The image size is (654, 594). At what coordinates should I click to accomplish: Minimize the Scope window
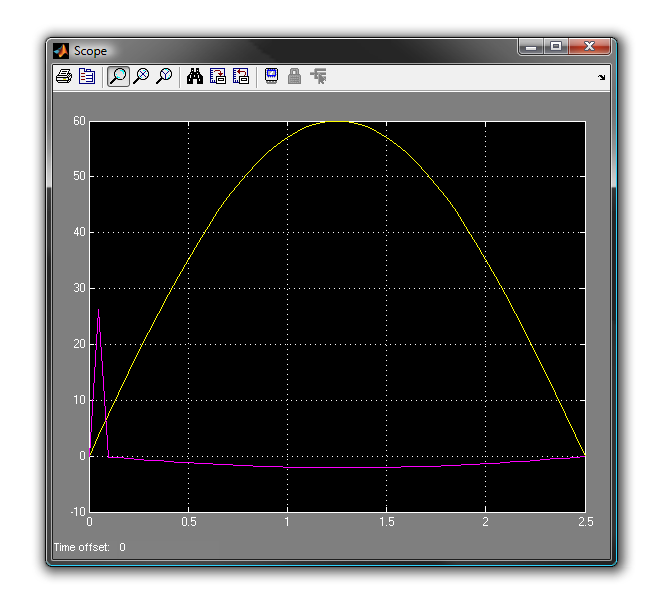tap(531, 46)
